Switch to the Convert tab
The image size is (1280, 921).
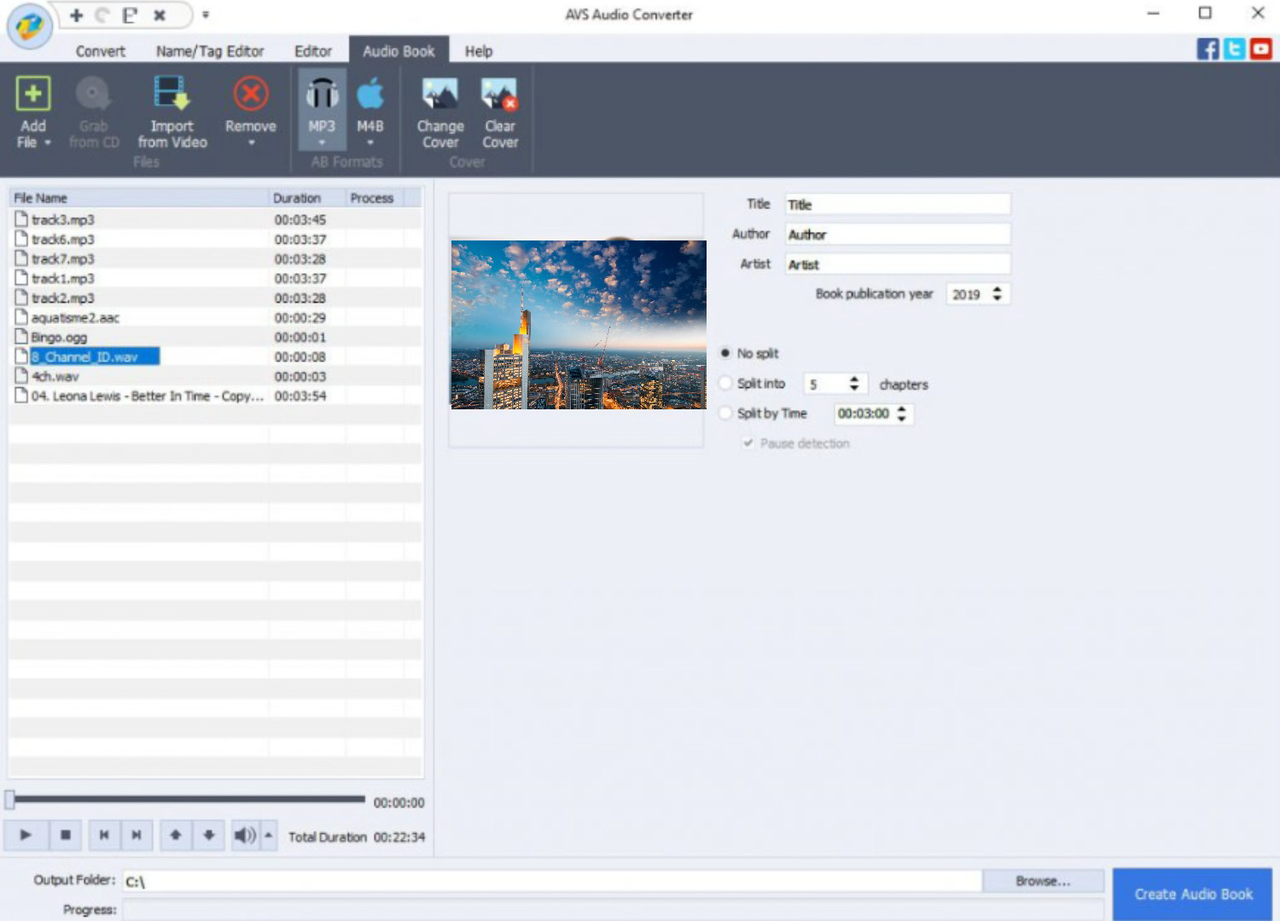99,50
